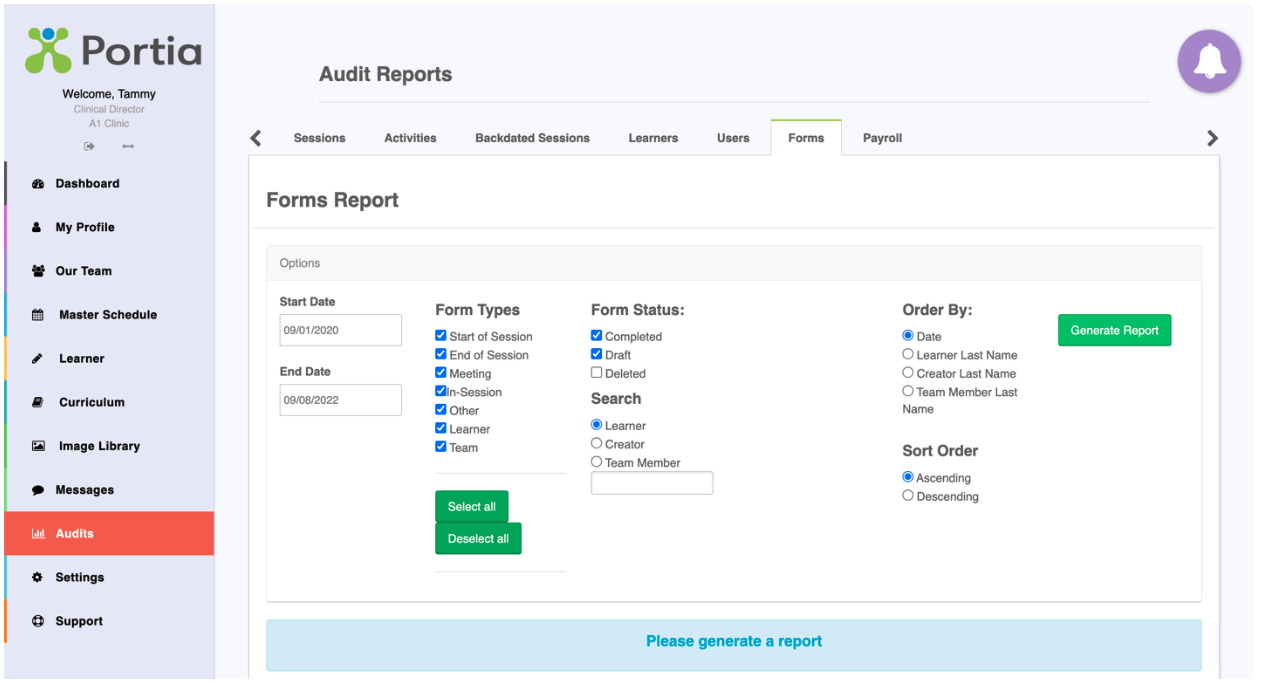Open My Profile from the sidebar
This screenshot has height=685, width=1261.
109,228
